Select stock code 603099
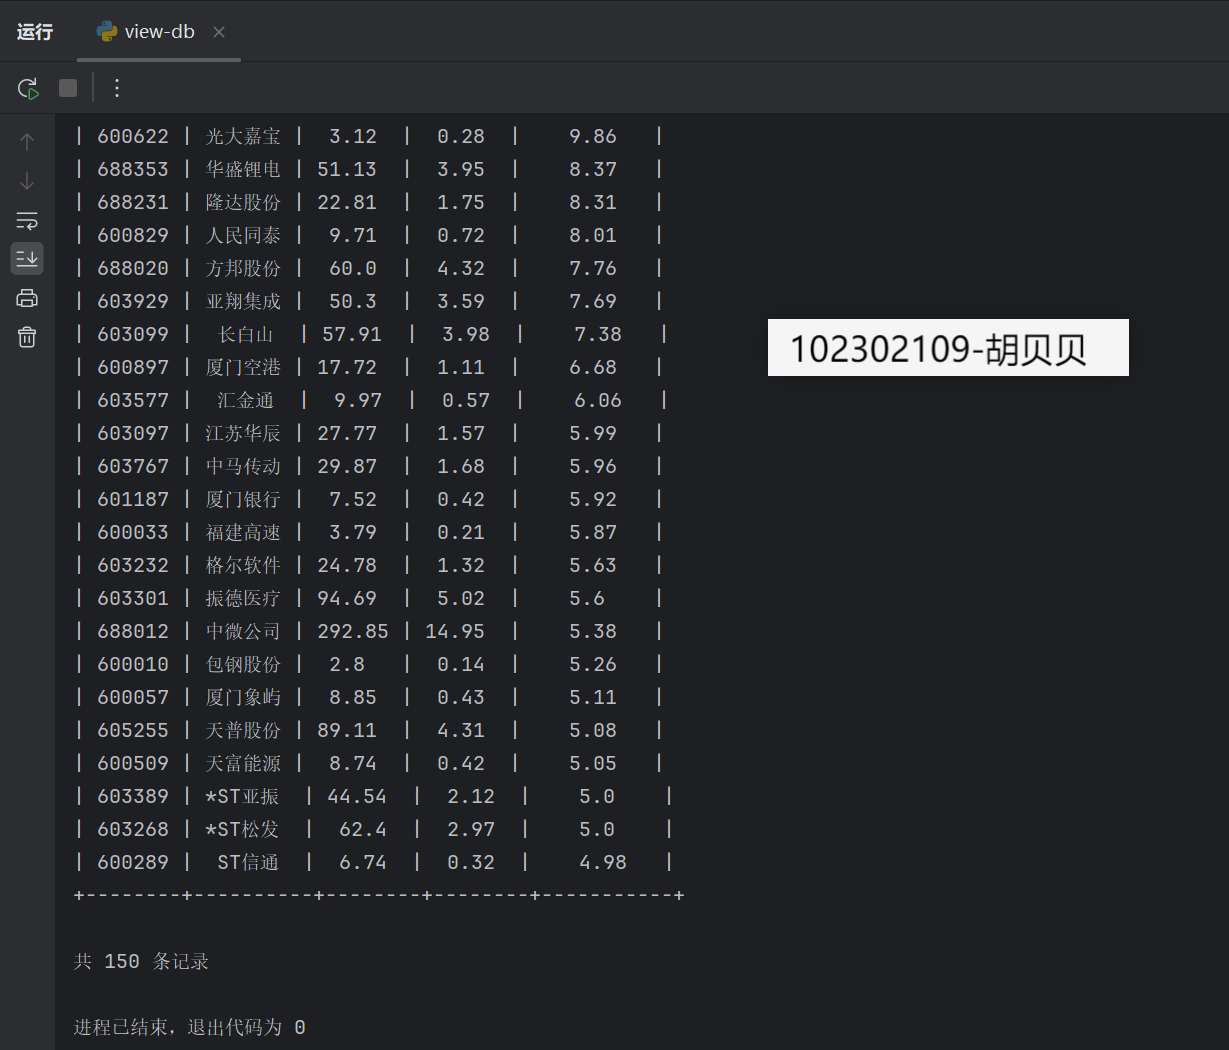Screen dimensions: 1229x1050 [x=133, y=334]
